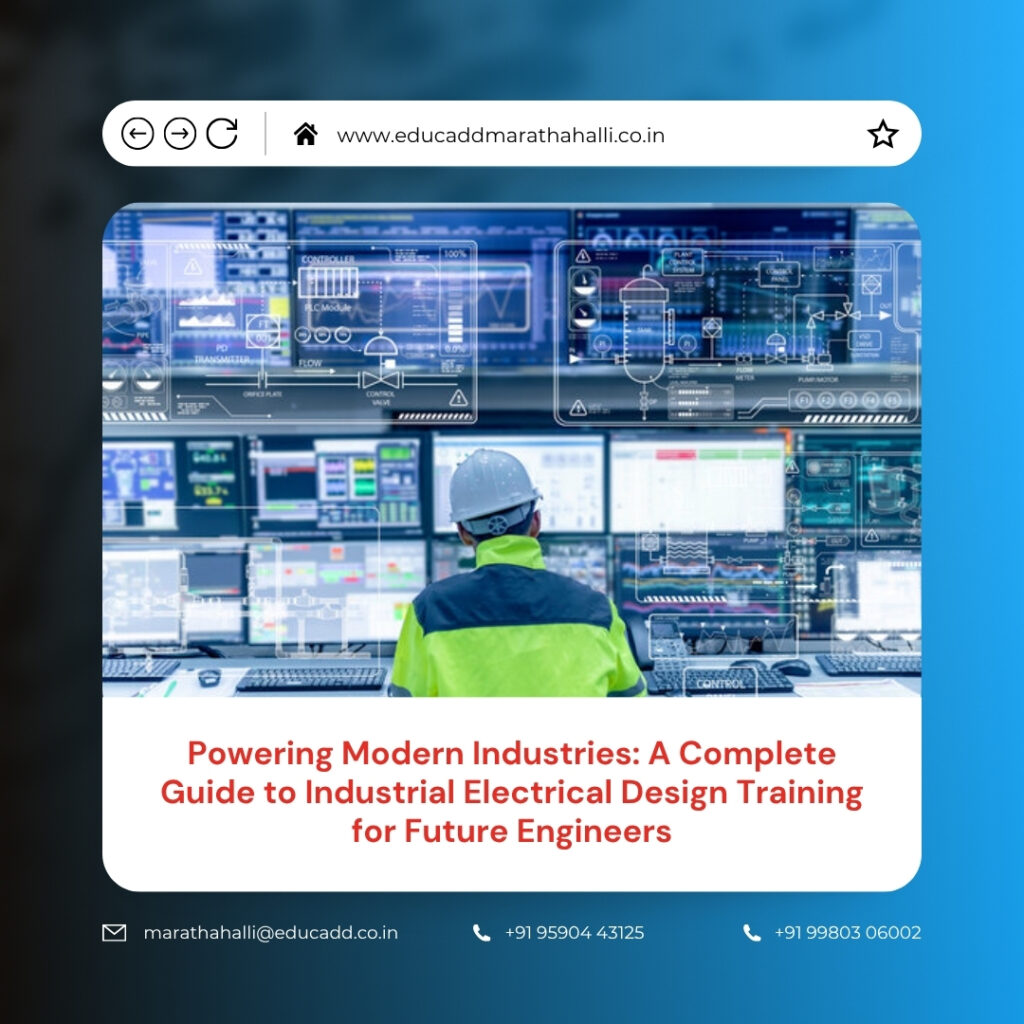1024x1024 pixels.
Task: Click the control room photo
Action: point(511,450)
